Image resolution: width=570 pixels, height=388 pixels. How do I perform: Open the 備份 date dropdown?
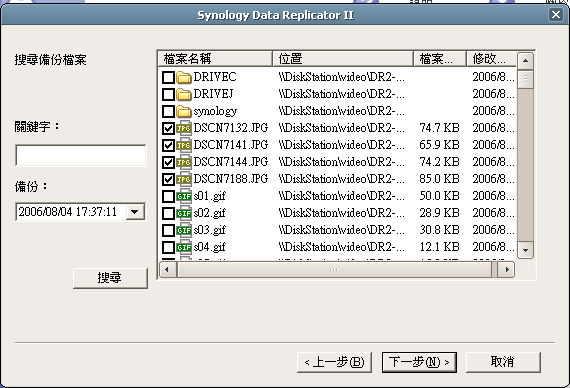click(135, 212)
